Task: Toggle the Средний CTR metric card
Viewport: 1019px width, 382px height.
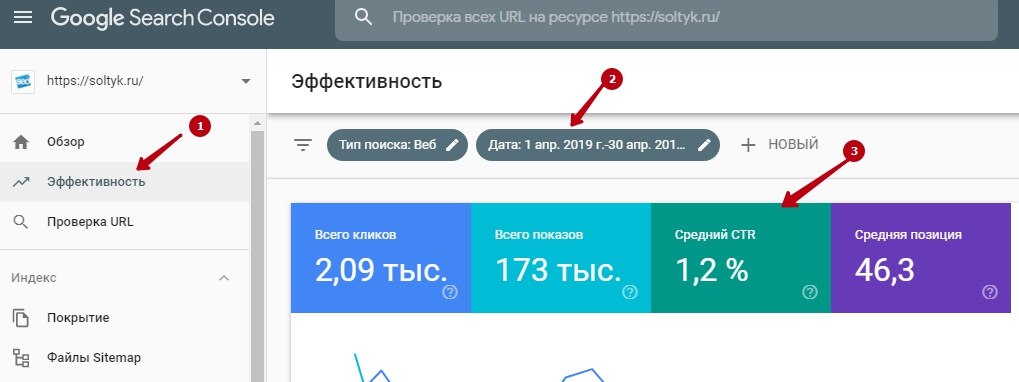Action: (741, 258)
